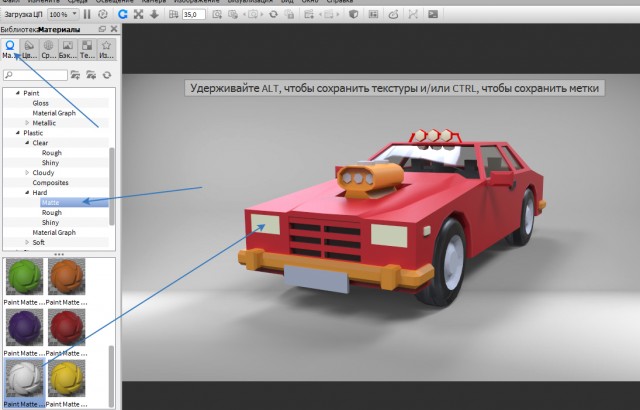Switch to the Textures library tab
Viewport: 640px width, 410px height.
click(87, 50)
